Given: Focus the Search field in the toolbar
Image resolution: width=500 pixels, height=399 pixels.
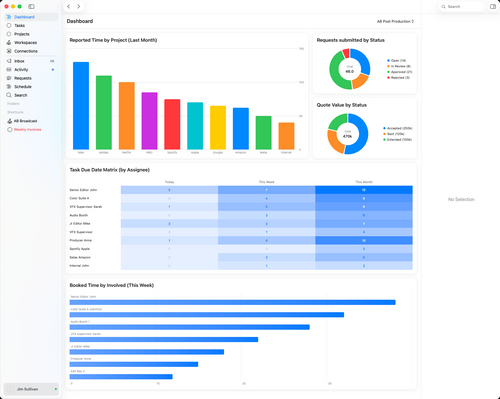Looking at the screenshot, I should click(462, 6).
